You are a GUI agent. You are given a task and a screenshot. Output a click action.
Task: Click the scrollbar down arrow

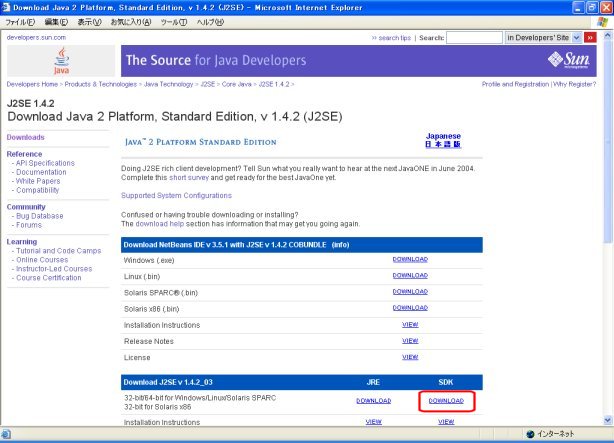[x=607, y=421]
